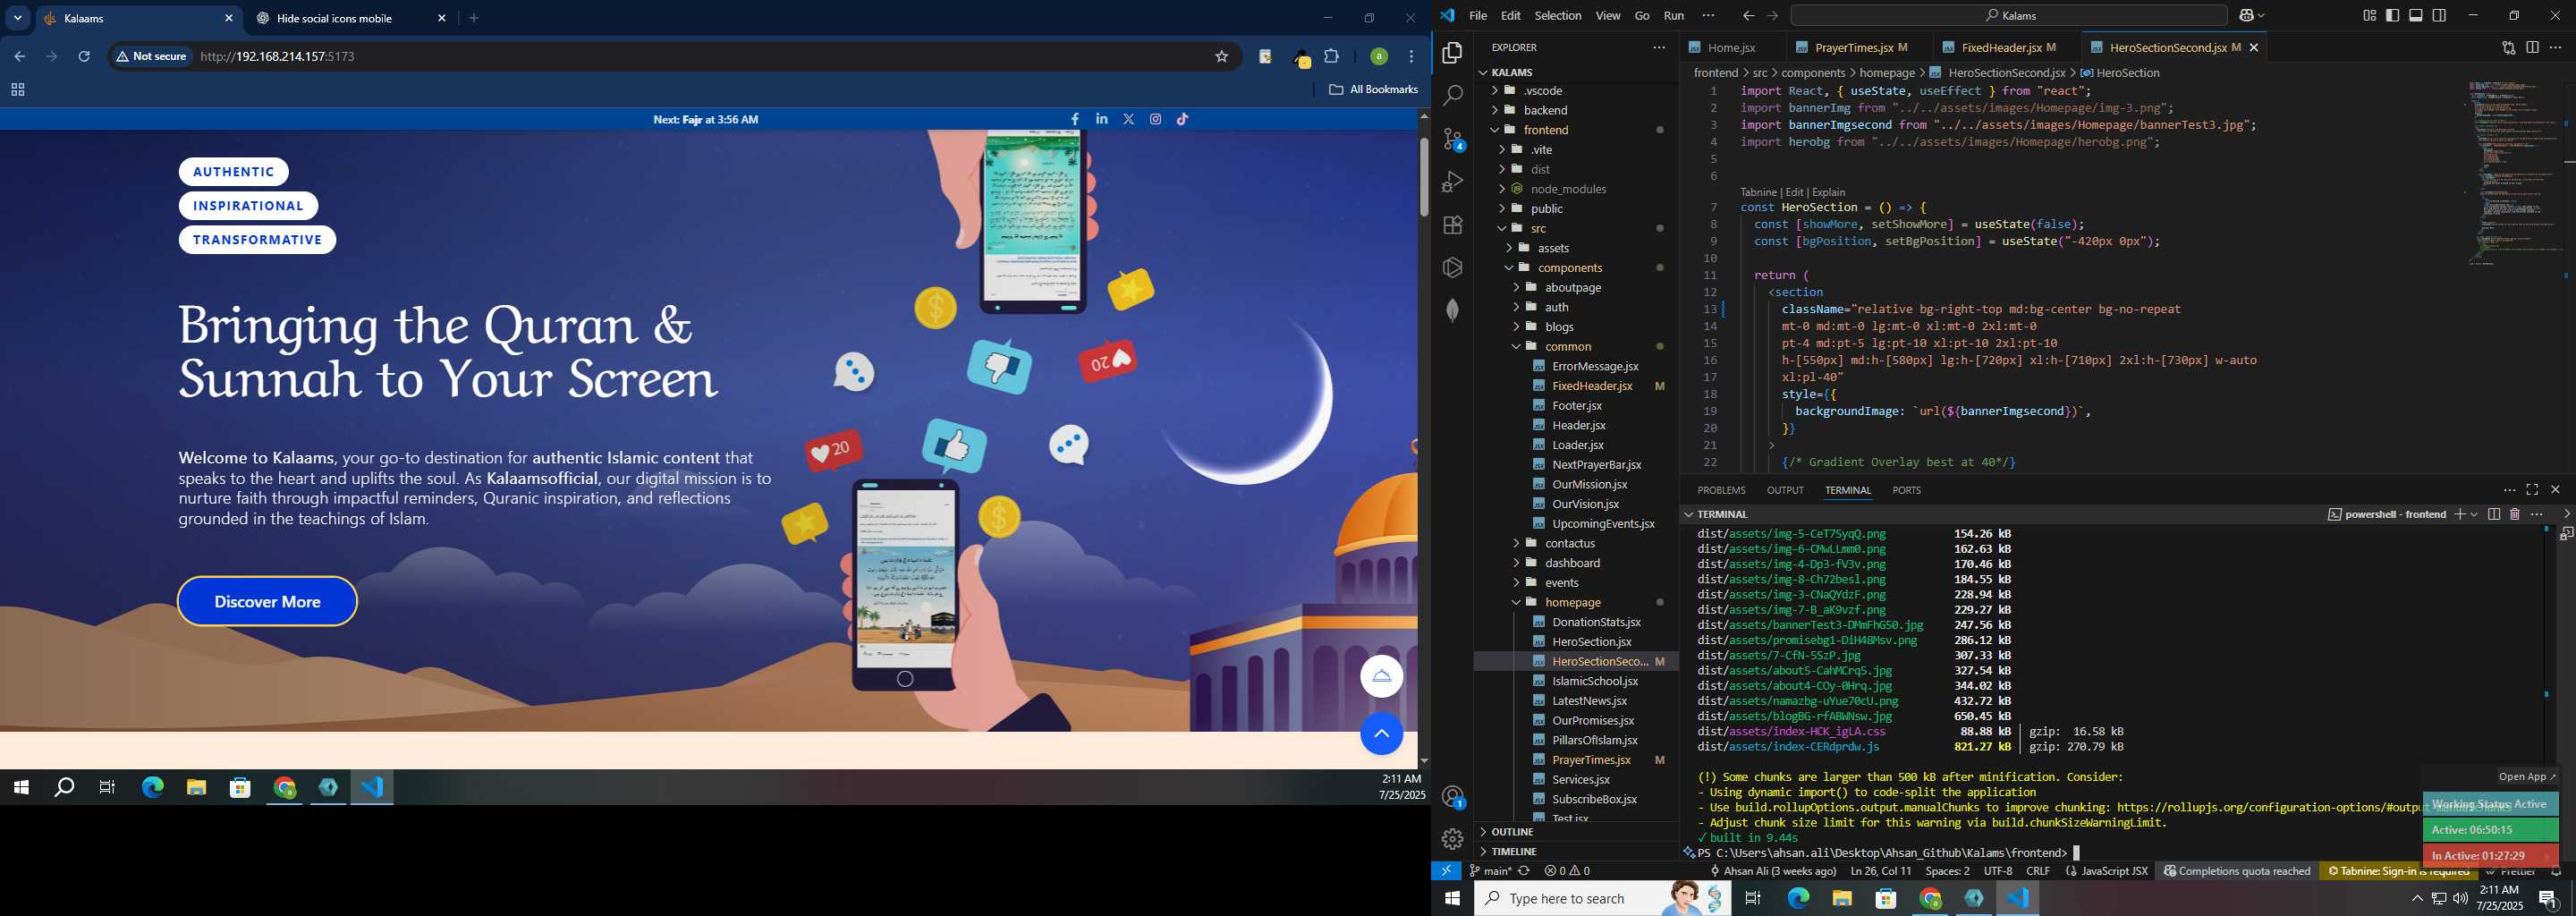Viewport: 2576px width, 916px height.
Task: Open Windows notification center icon
Action: click(2548, 898)
